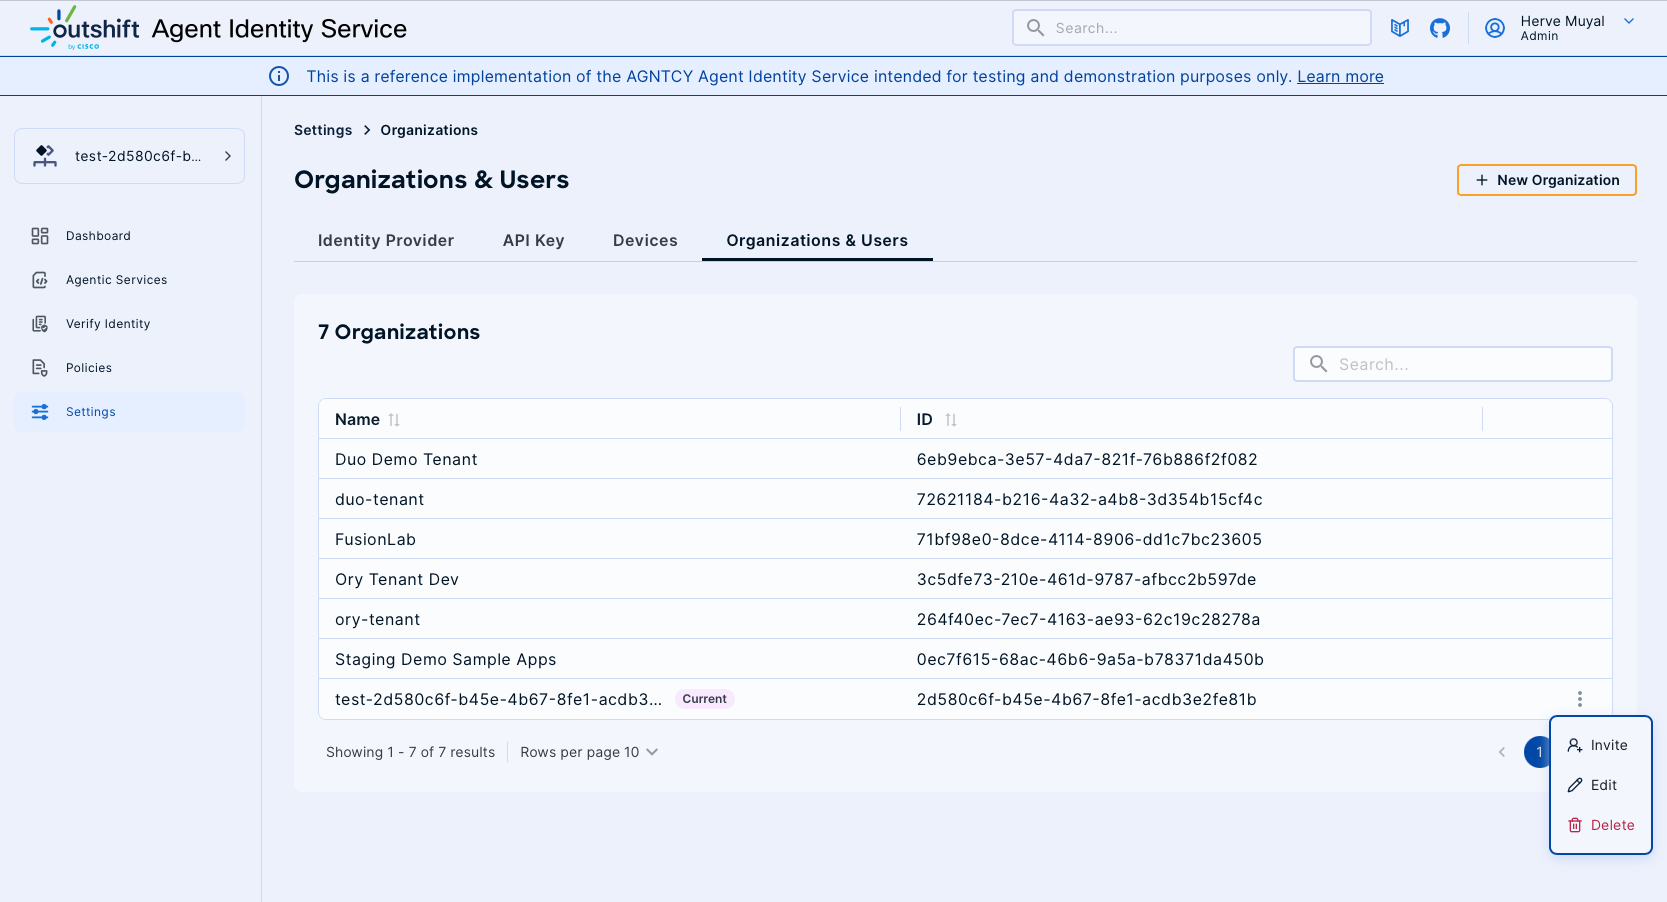Switch to the API Key tab
This screenshot has height=902, width=1667.
point(533,240)
